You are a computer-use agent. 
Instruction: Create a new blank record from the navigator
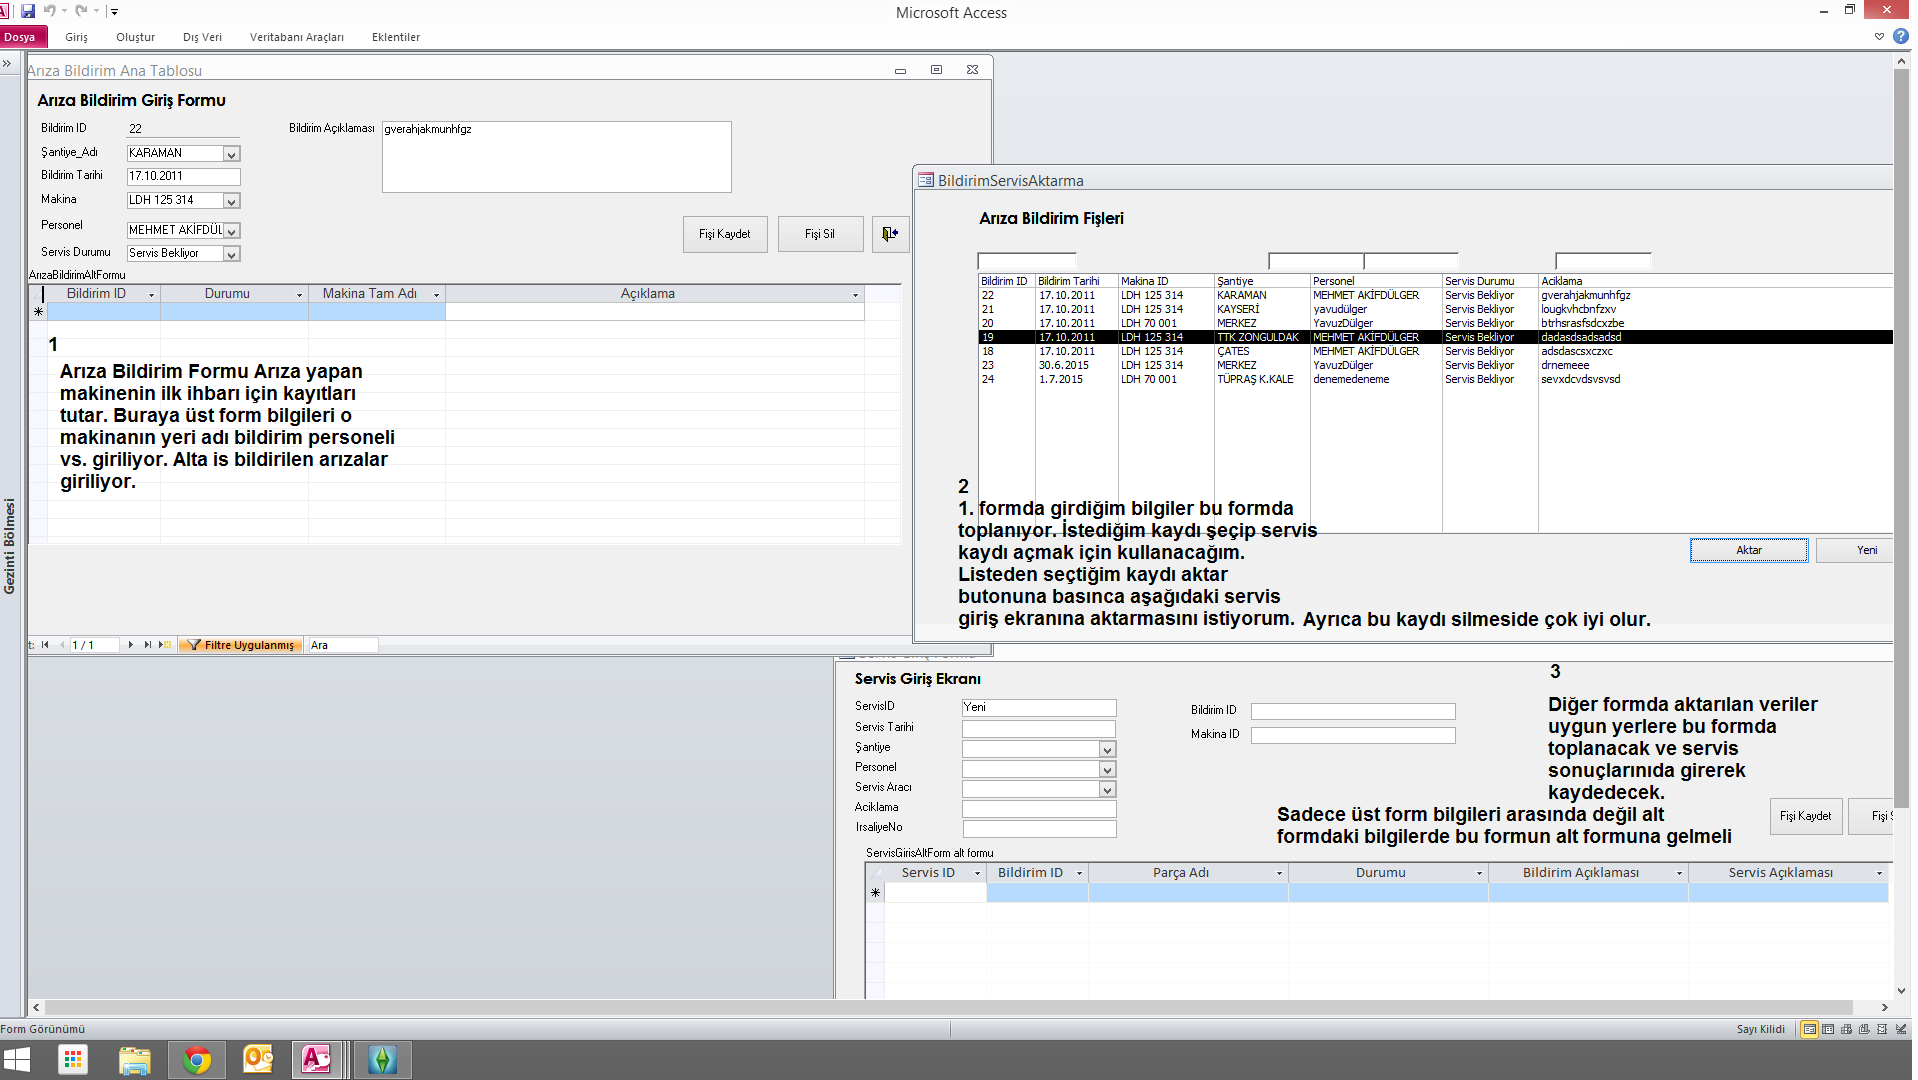pos(164,645)
